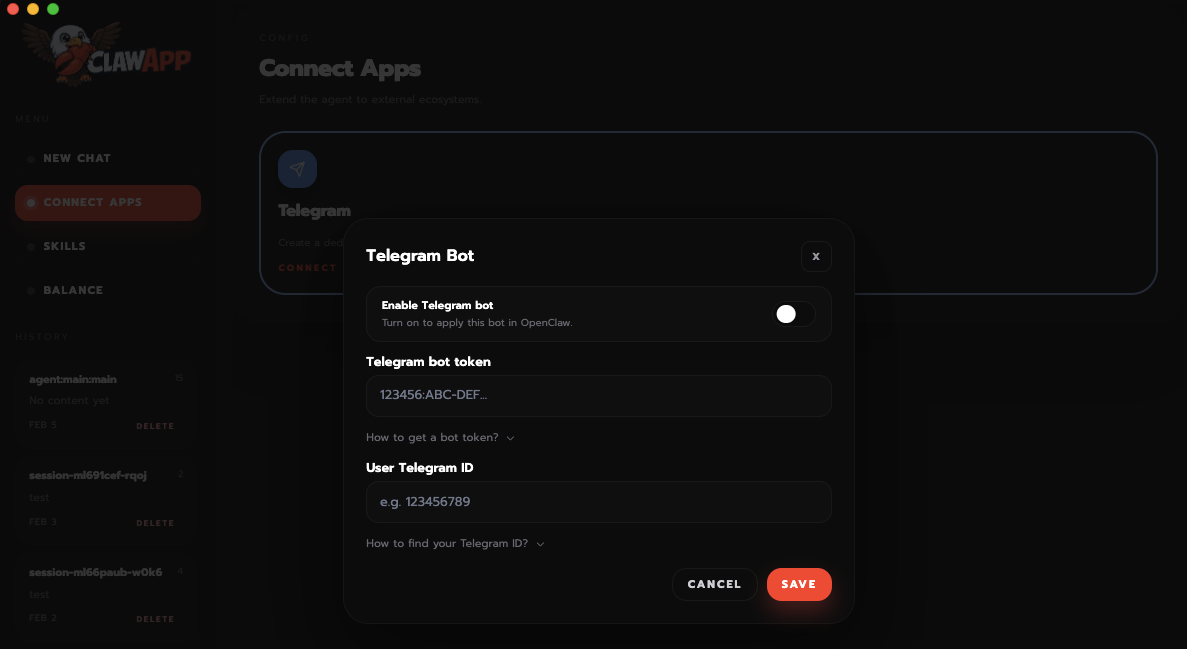Click the Connect link on Telegram card
The width and height of the screenshot is (1187, 649).
307,268
